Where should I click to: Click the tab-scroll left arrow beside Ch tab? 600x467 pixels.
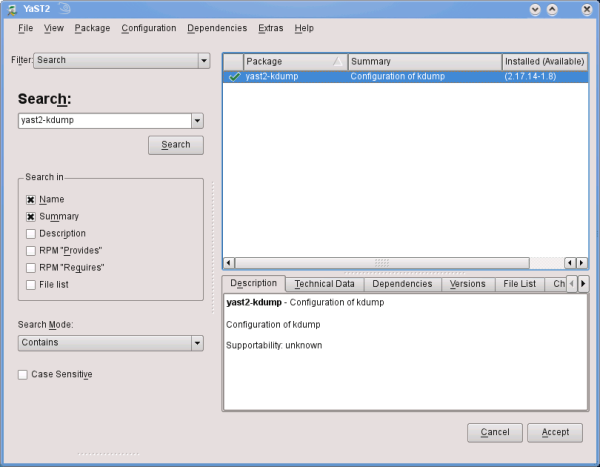[x=572, y=284]
